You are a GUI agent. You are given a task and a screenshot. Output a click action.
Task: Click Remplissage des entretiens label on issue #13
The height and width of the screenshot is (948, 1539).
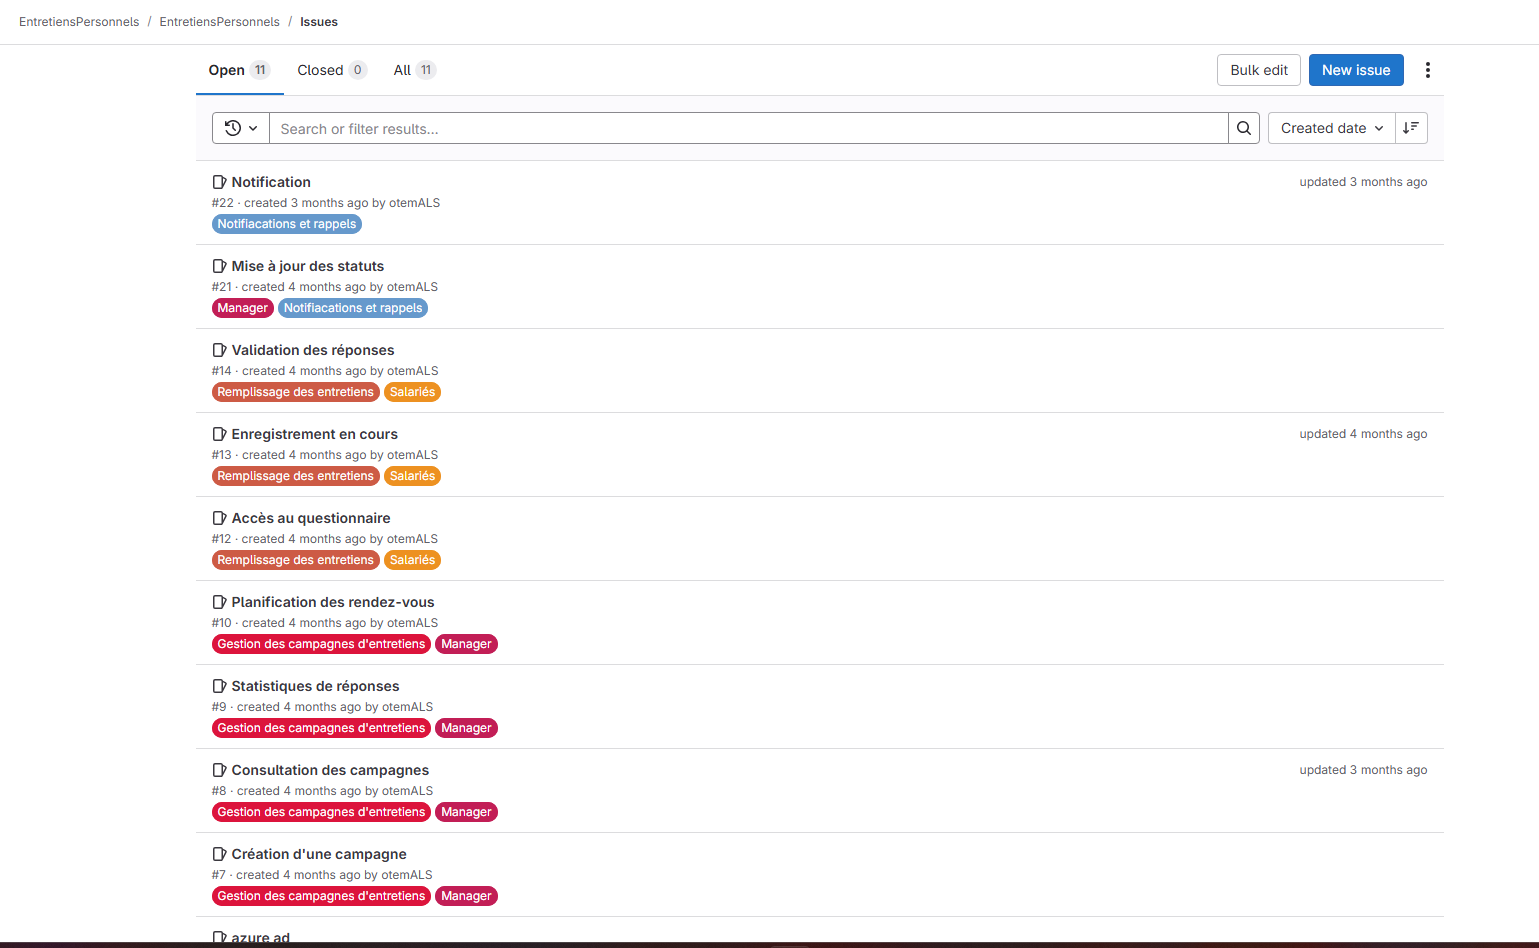pyautogui.click(x=296, y=476)
